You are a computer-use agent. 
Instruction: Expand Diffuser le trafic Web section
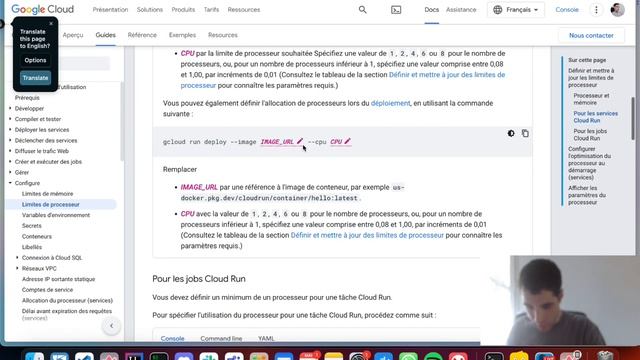pyautogui.click(x=10, y=151)
